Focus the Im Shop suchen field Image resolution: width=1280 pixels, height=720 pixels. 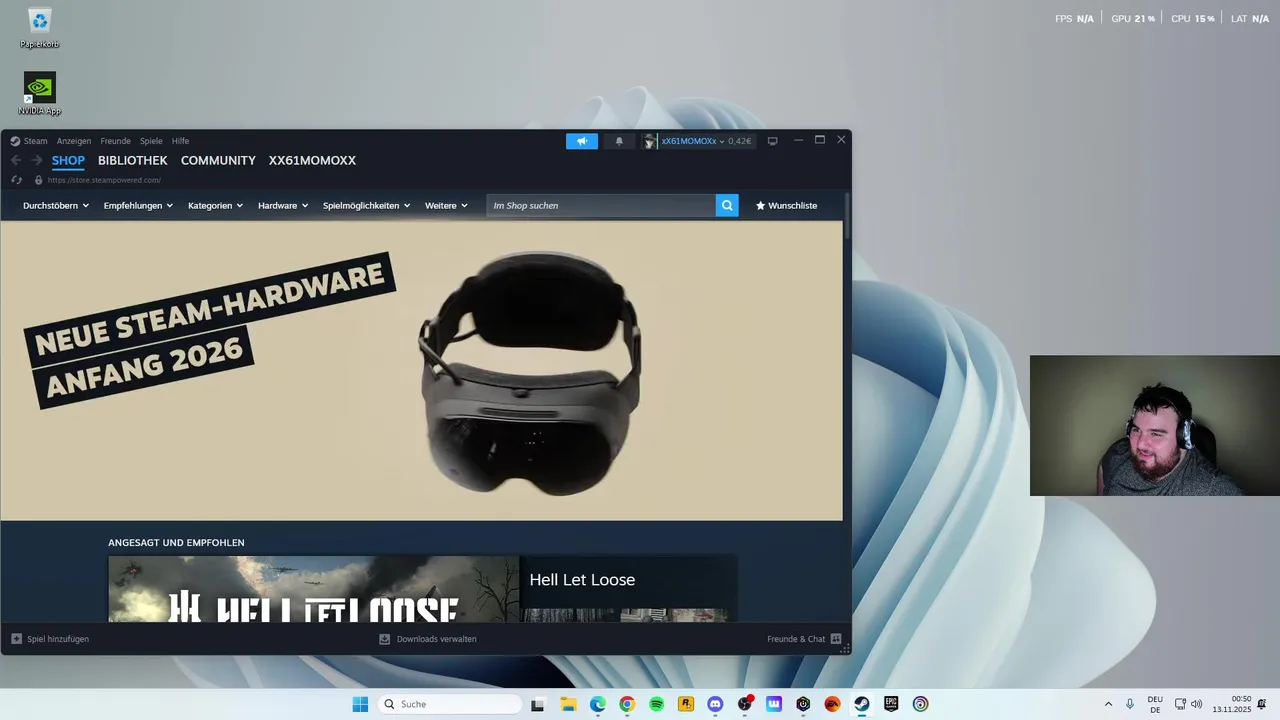pyautogui.click(x=600, y=205)
